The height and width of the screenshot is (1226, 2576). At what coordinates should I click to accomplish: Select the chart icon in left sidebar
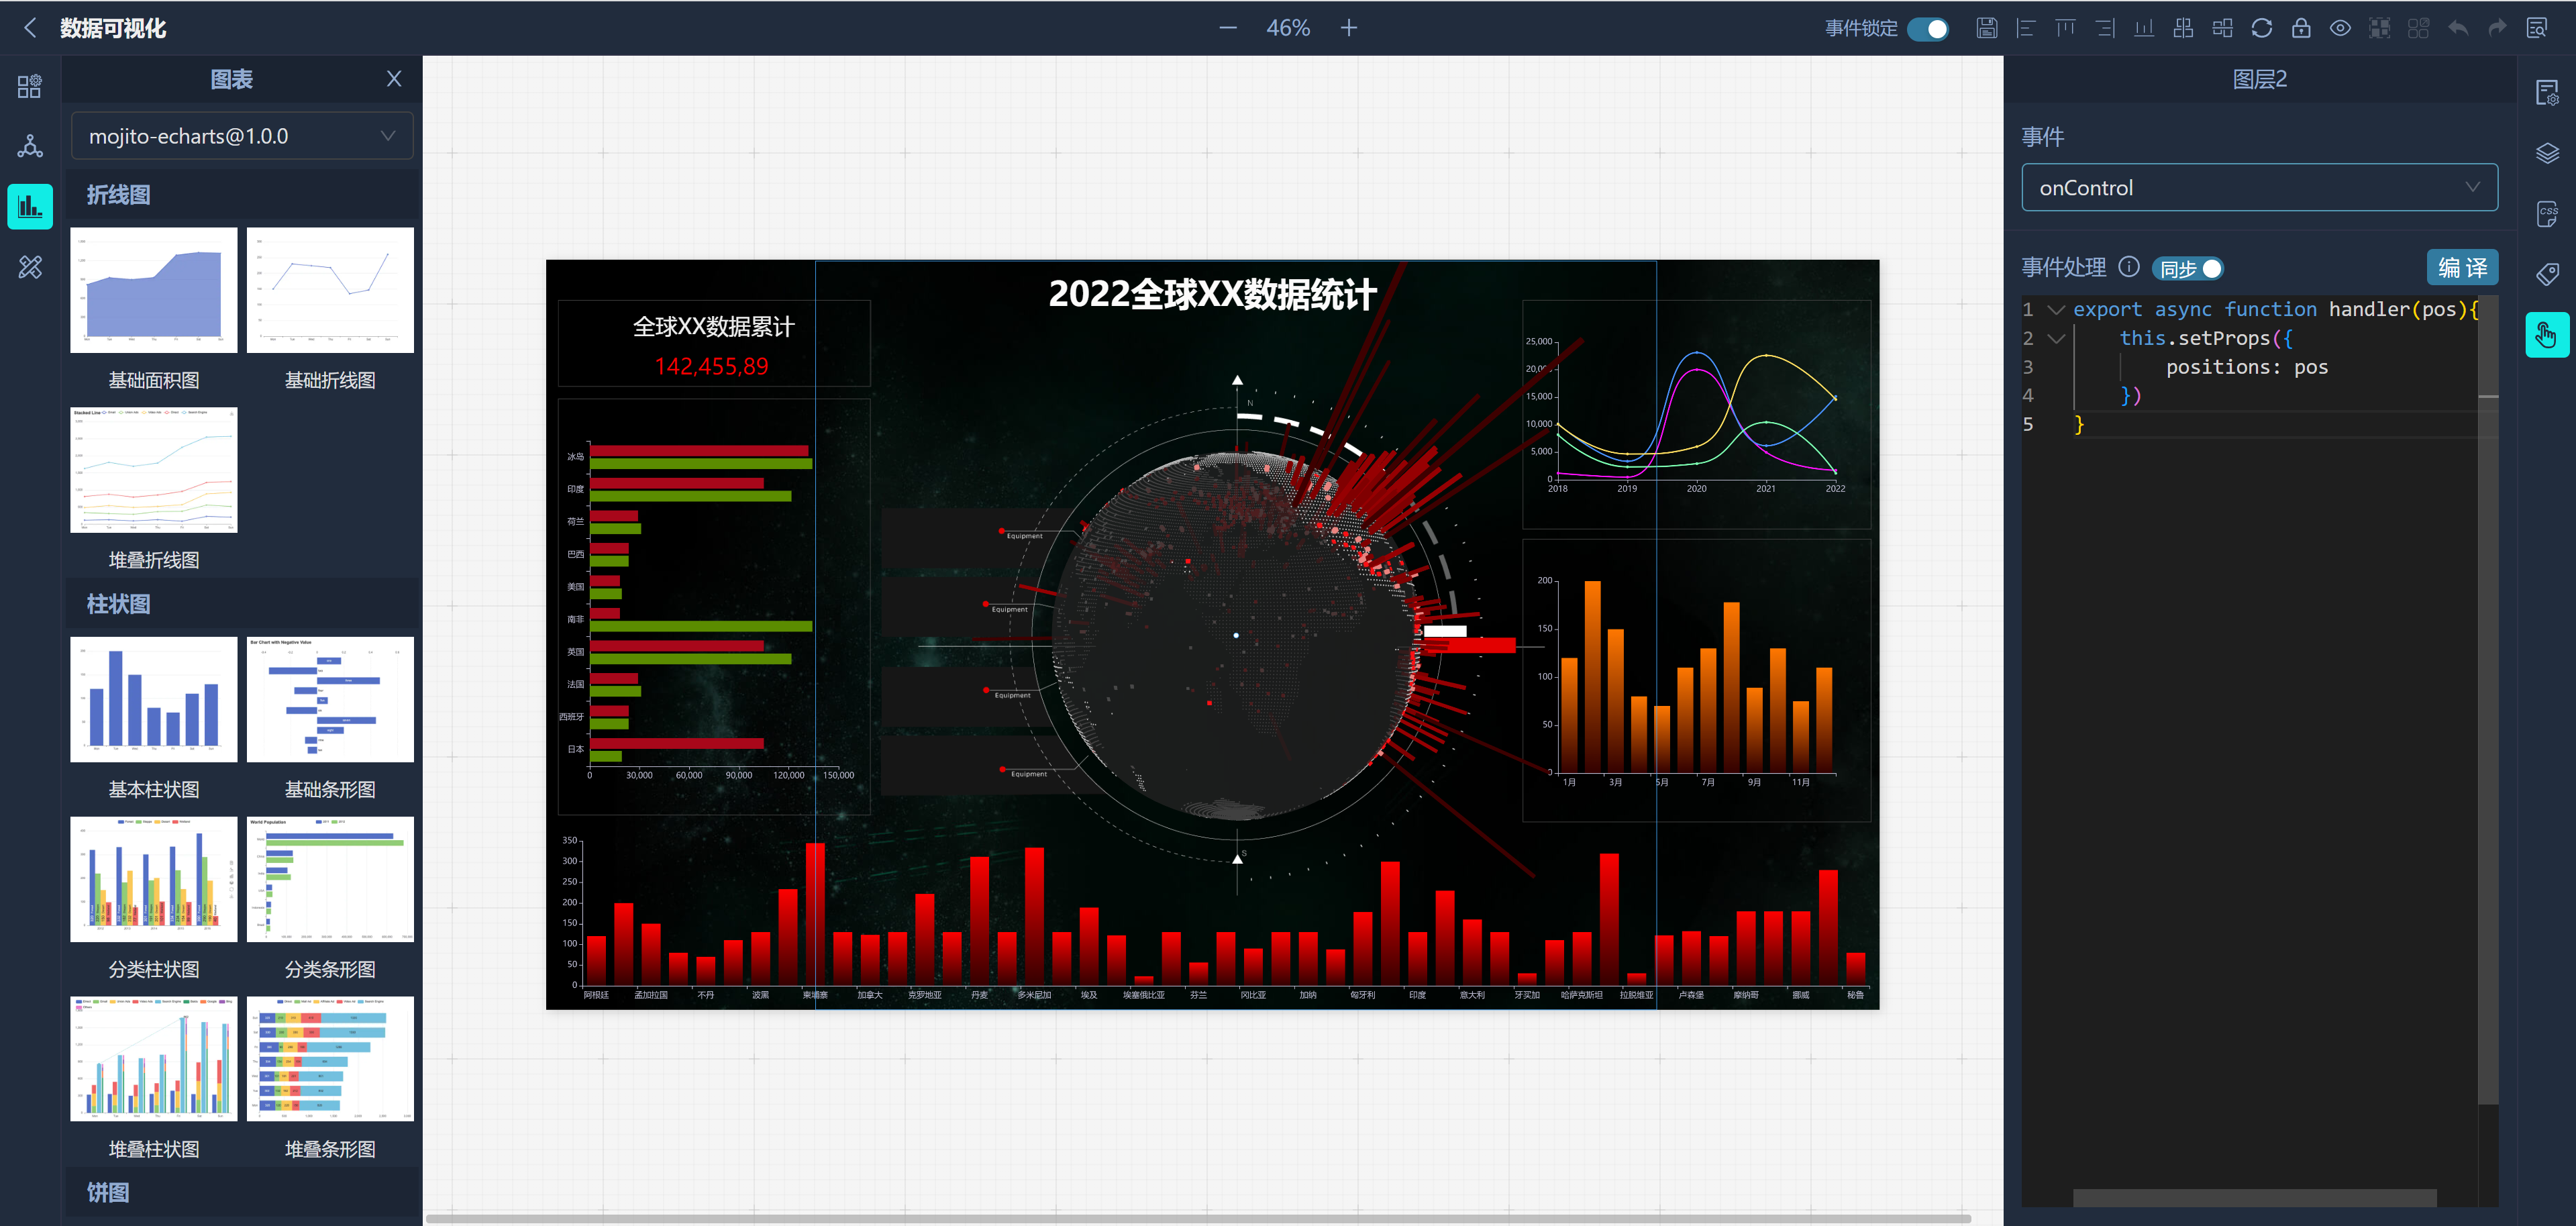pyautogui.click(x=30, y=207)
